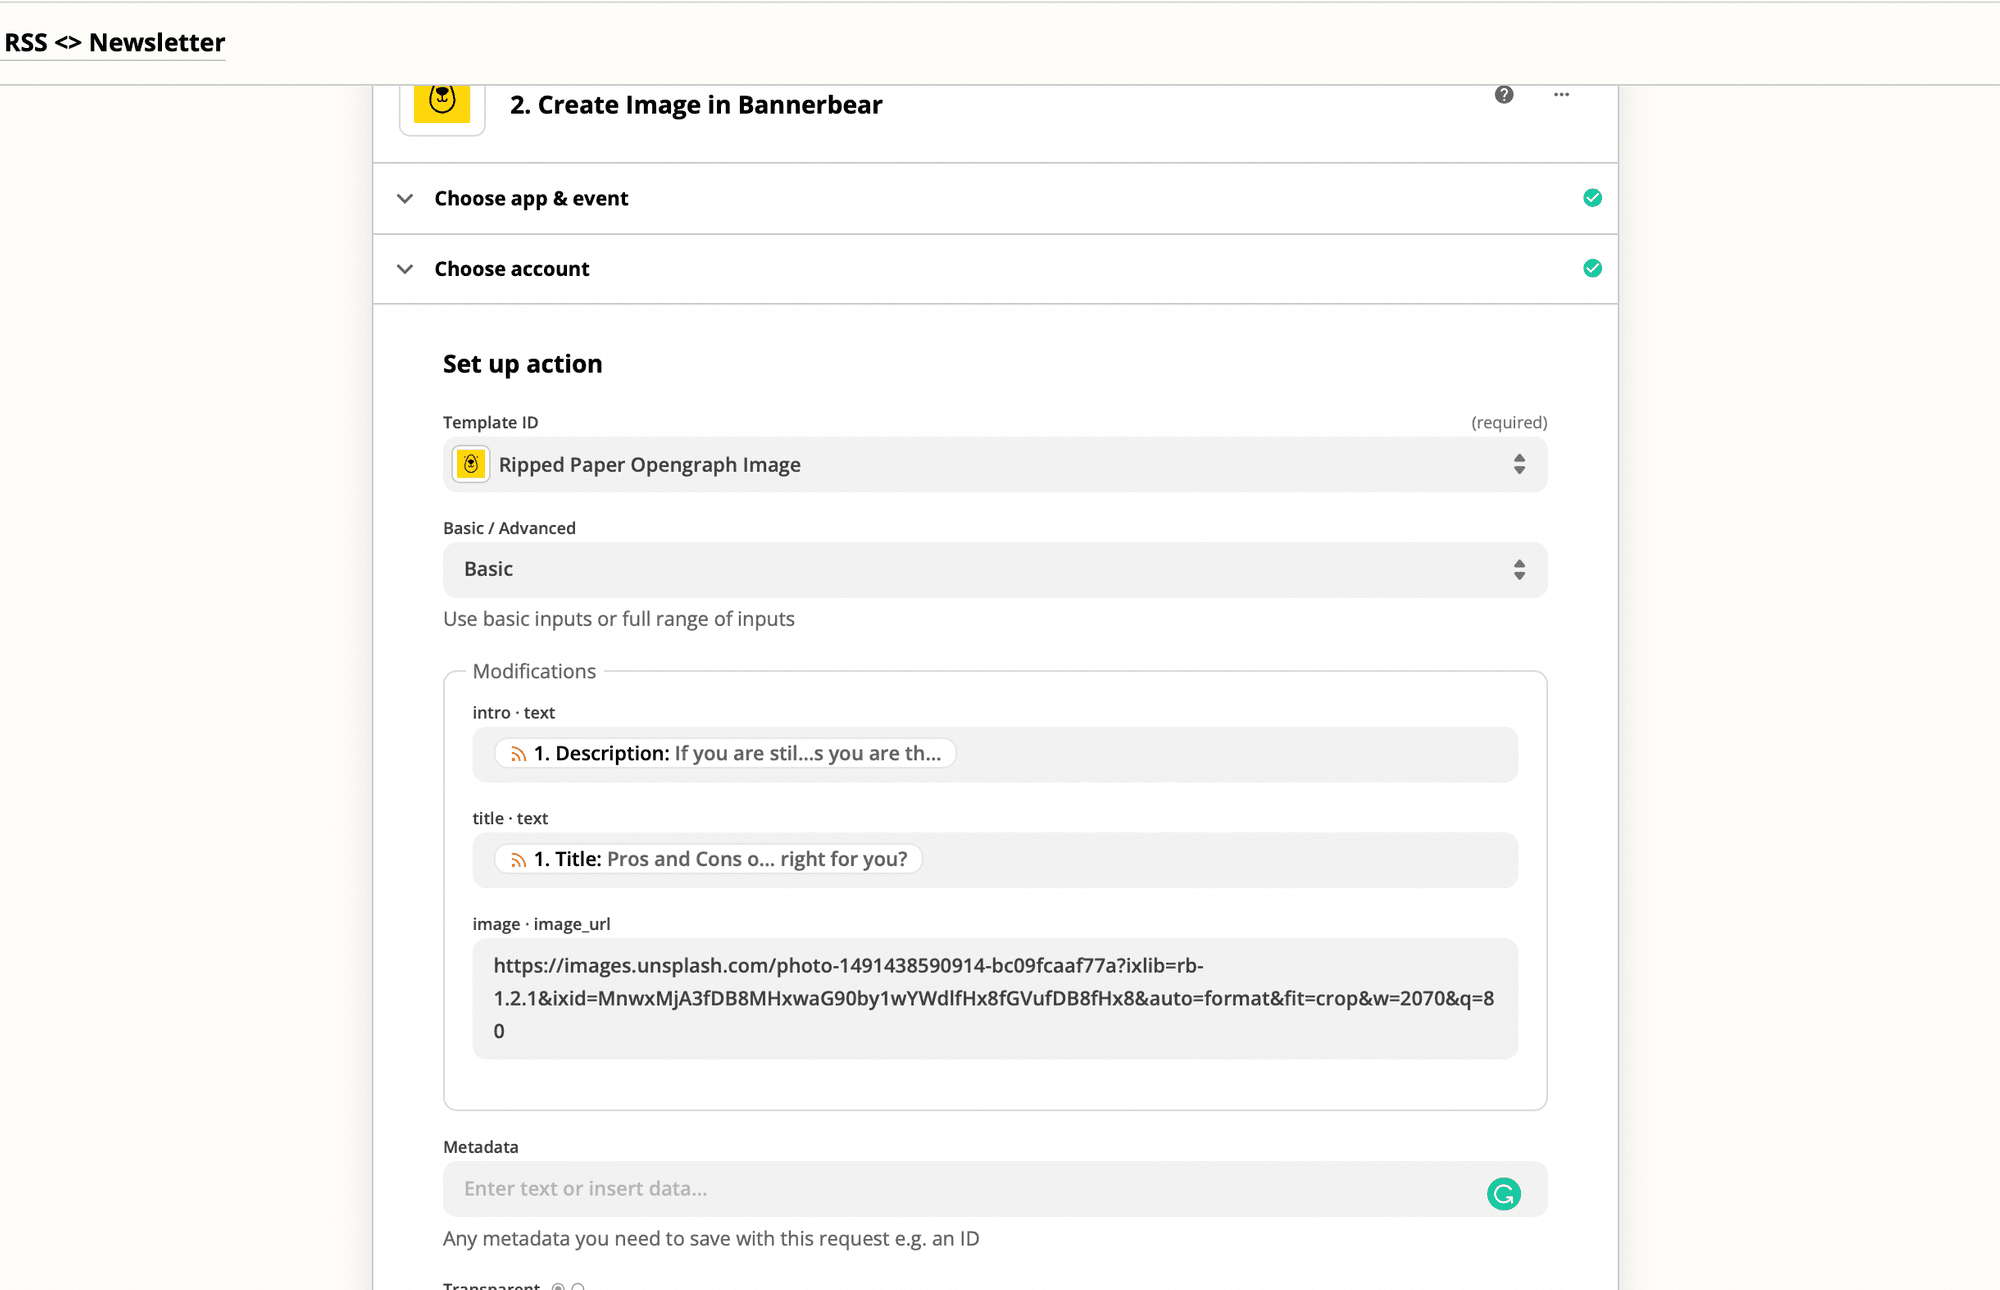The width and height of the screenshot is (2000, 1290).
Task: Click the Metadata text input field
Action: click(960, 1189)
